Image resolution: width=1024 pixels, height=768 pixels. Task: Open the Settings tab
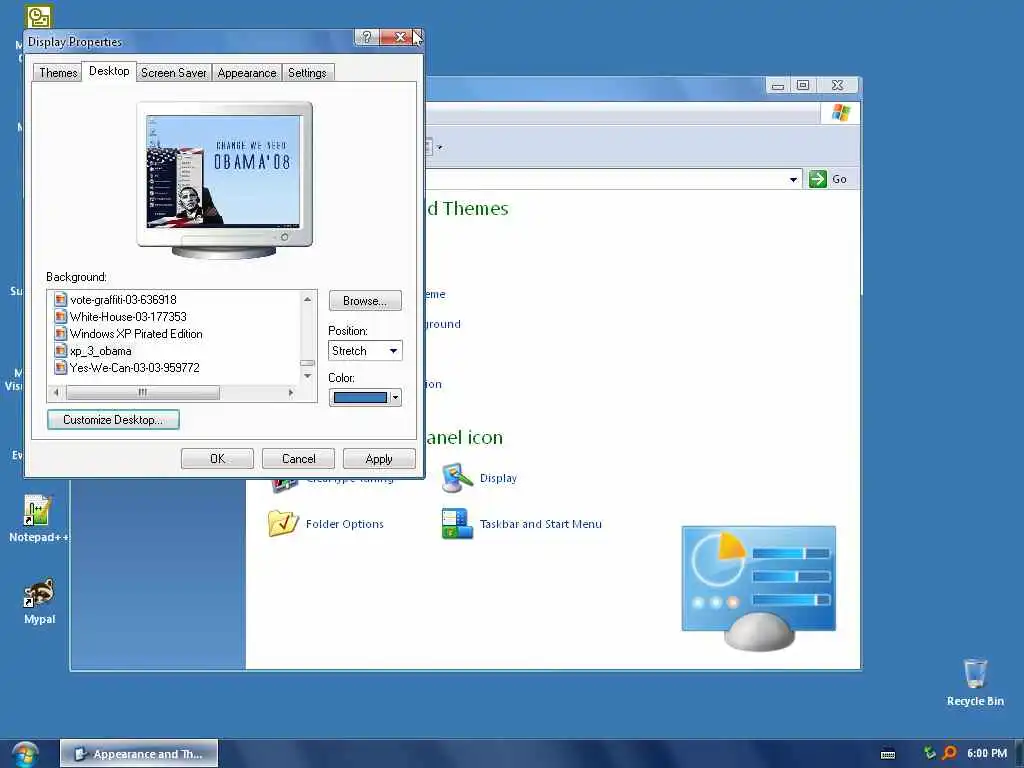[307, 72]
